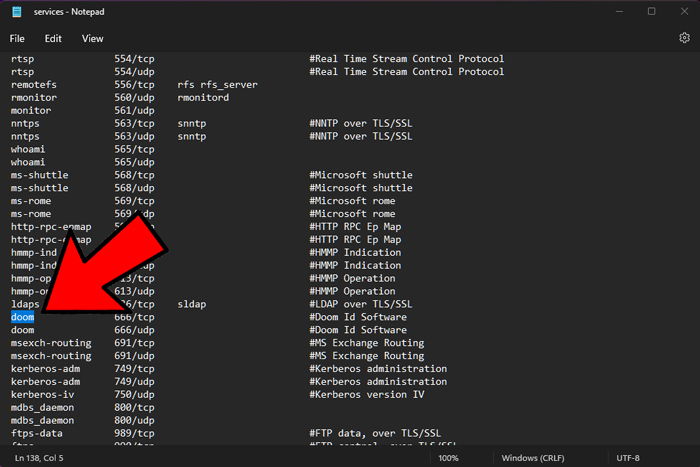Open Notepad settings gear icon
The width and height of the screenshot is (700, 467).
point(684,38)
